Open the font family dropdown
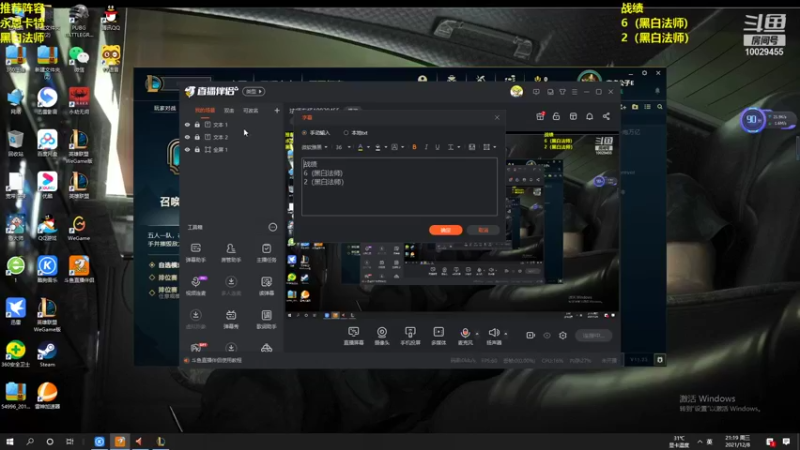Screen dimensions: 800x450 pos(315,147)
